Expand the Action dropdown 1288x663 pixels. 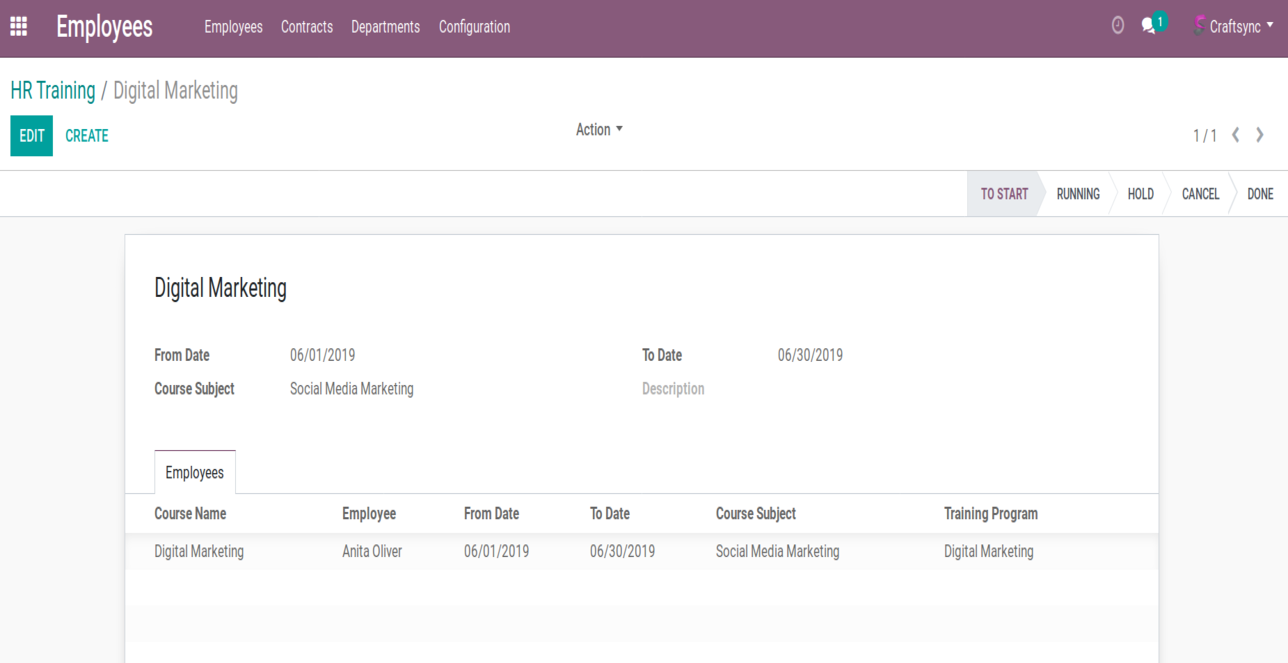(x=599, y=130)
